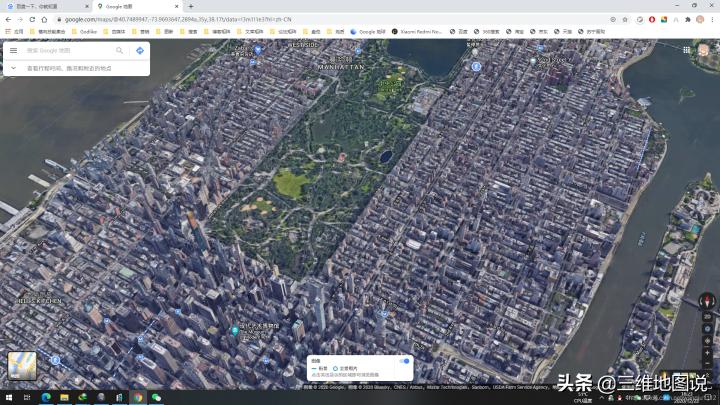Zoom in with the plus button

point(707,353)
